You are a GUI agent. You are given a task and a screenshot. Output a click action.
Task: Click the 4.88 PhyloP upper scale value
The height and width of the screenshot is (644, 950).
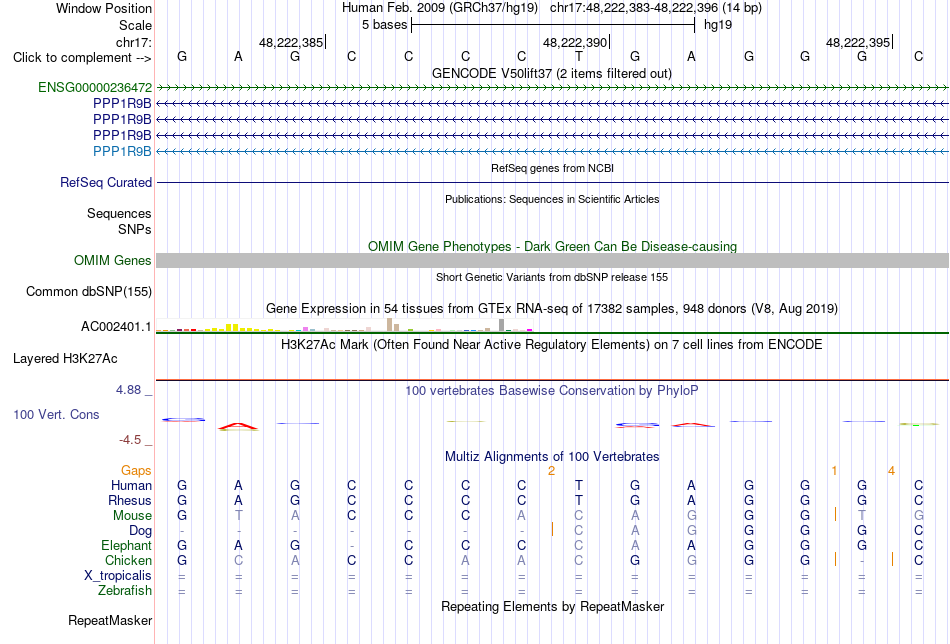coord(128,390)
